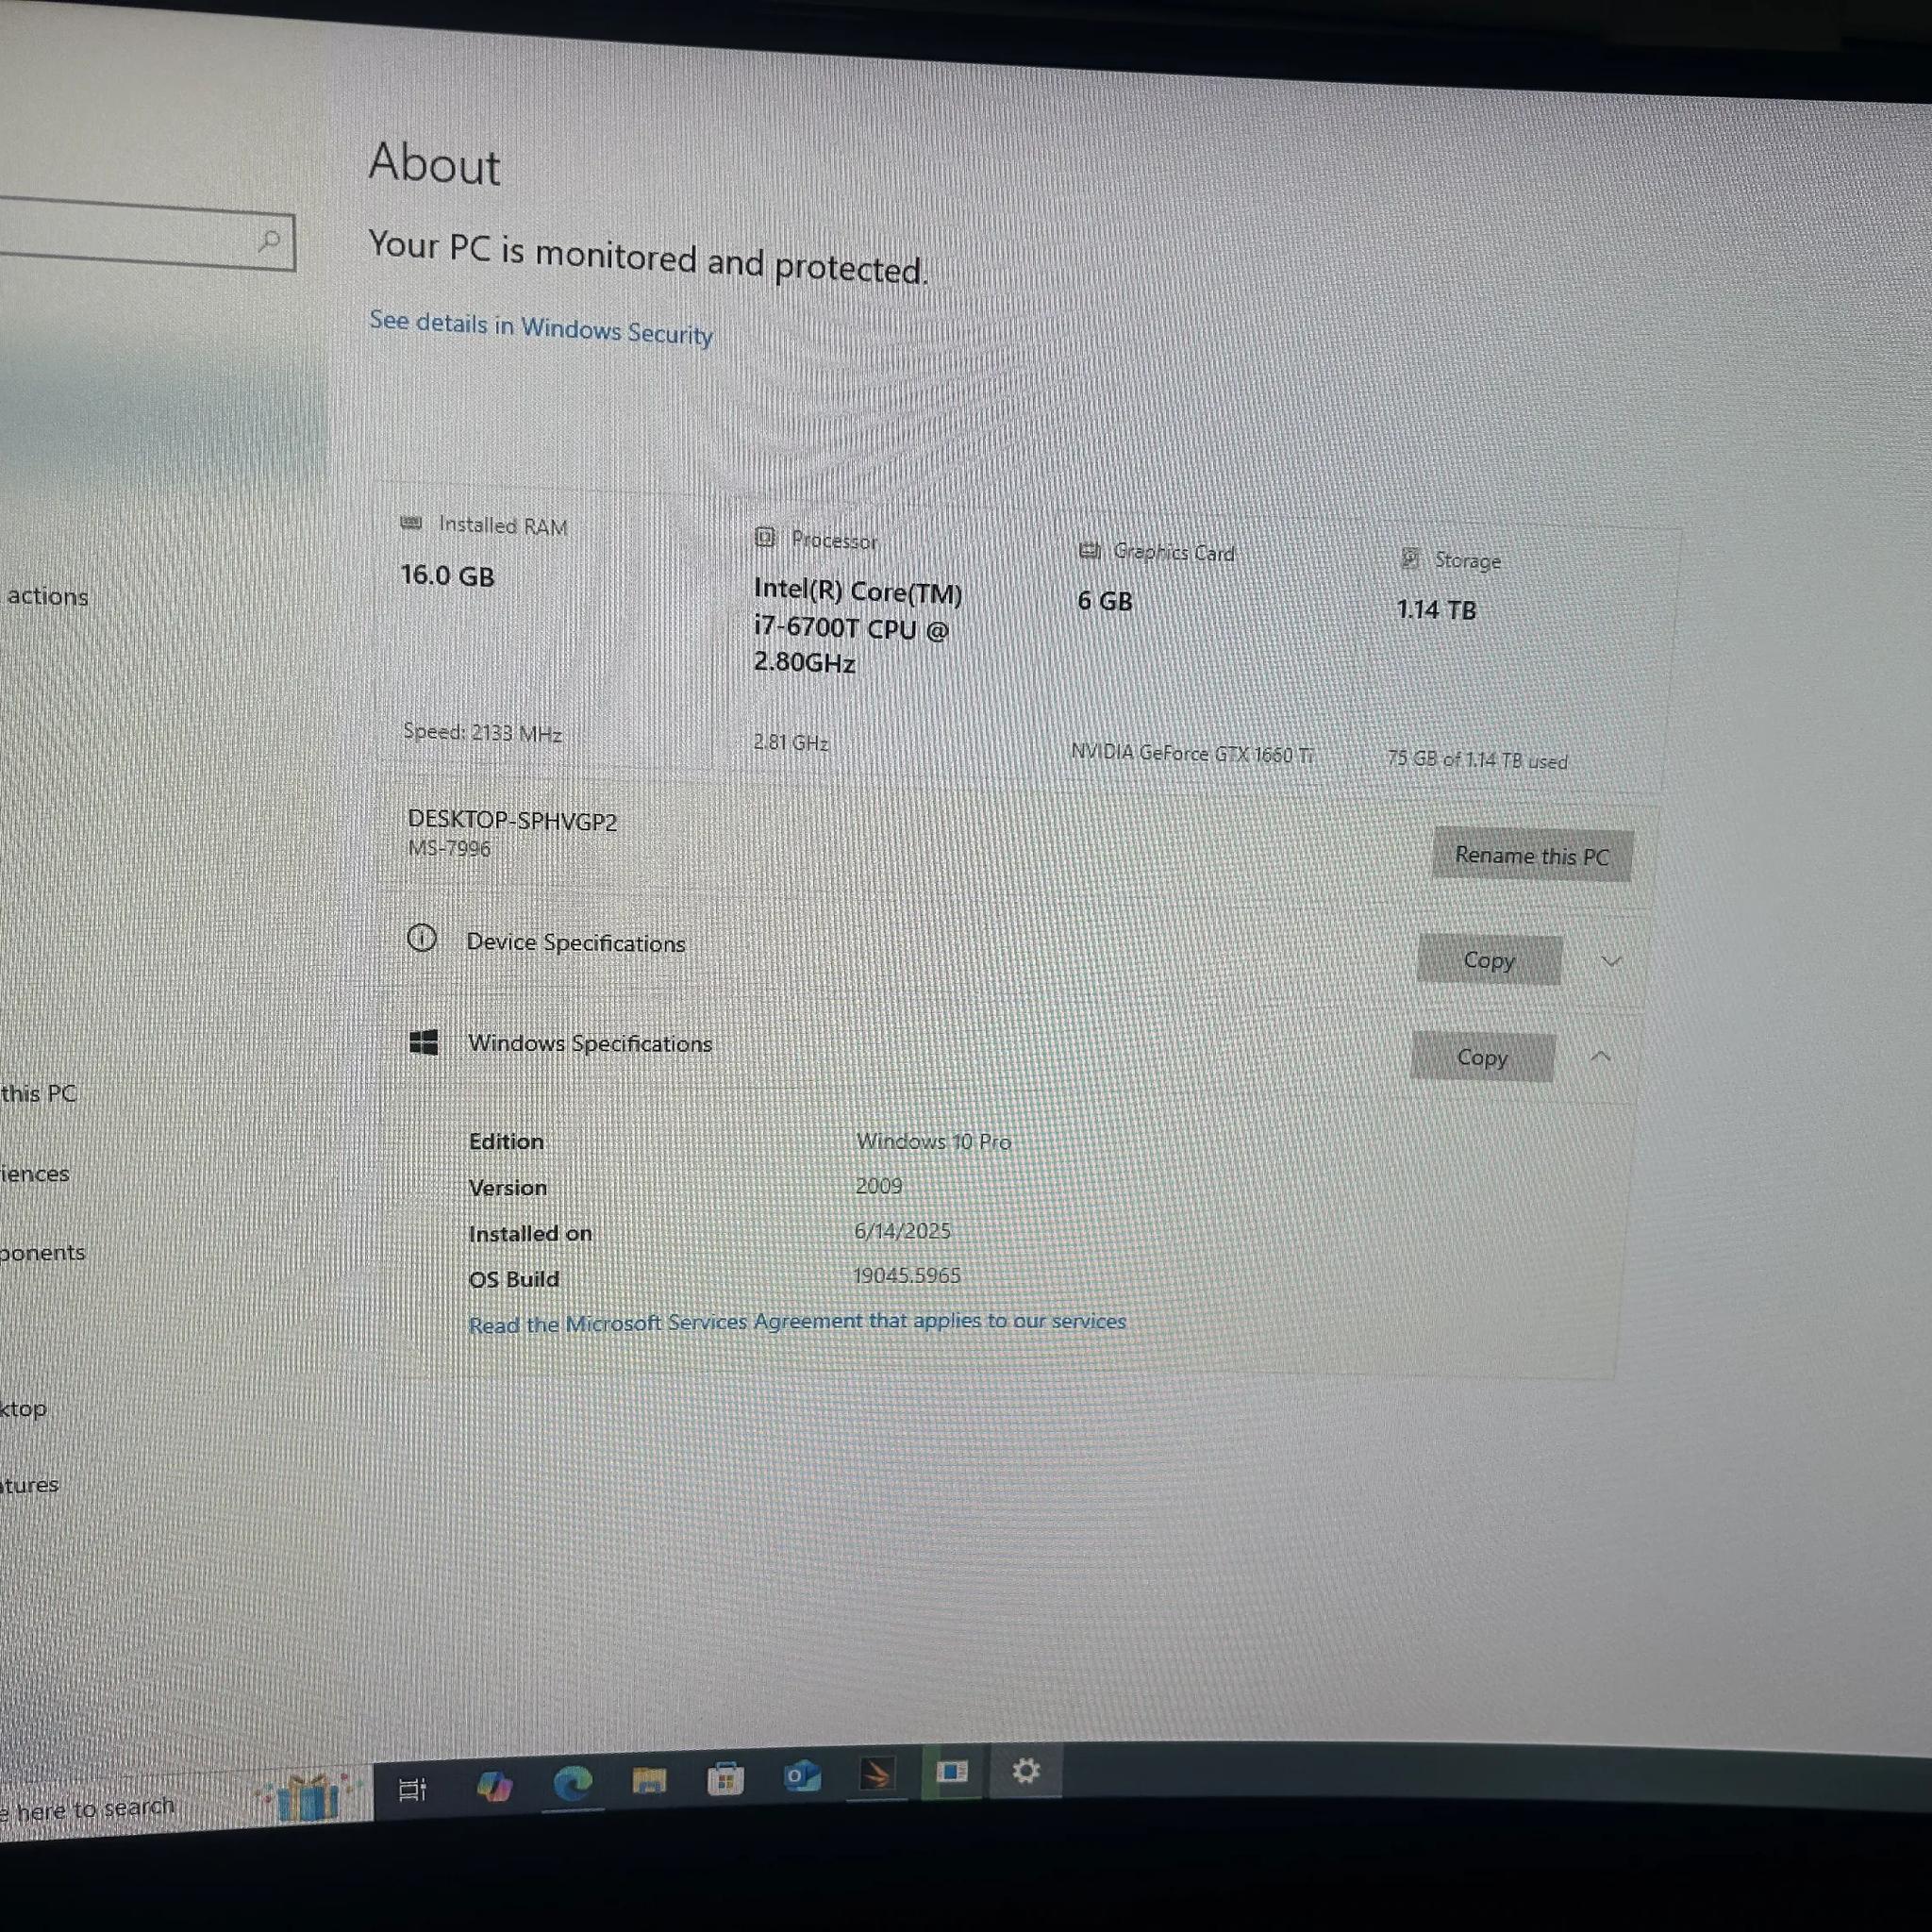
Task: Click the install date 6/14/2025
Action: pyautogui.click(x=902, y=1231)
